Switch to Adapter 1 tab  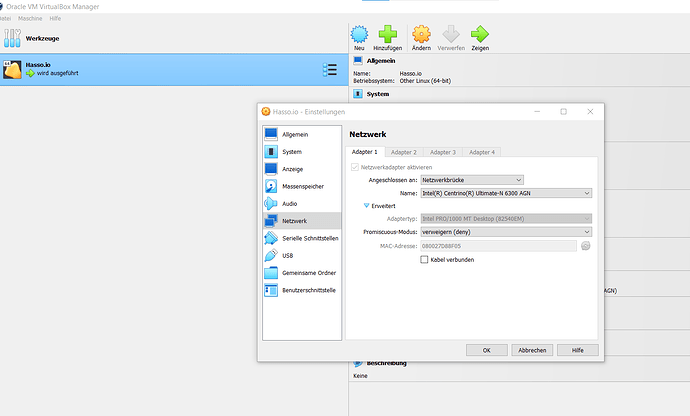[x=364, y=152]
